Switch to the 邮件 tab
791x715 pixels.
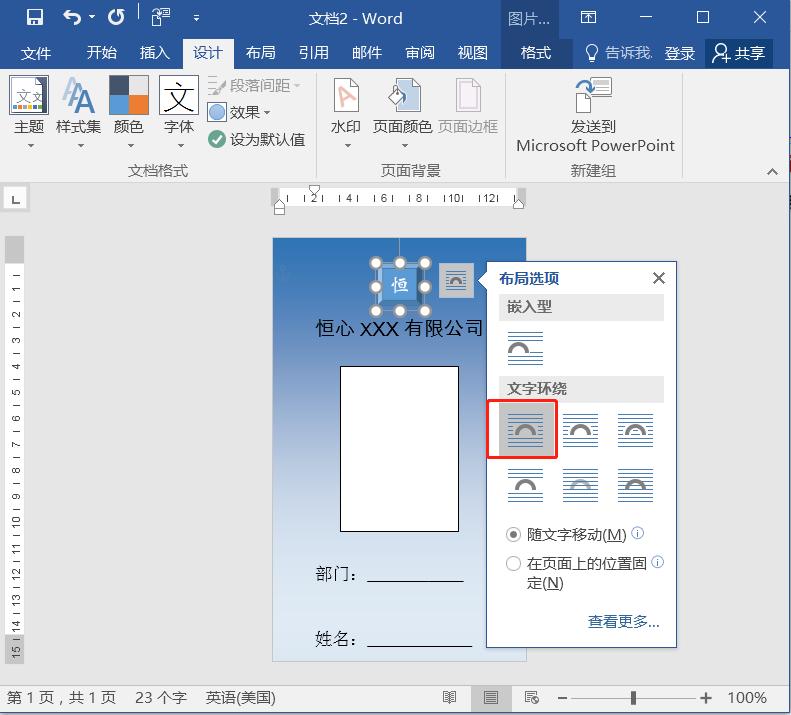(367, 52)
